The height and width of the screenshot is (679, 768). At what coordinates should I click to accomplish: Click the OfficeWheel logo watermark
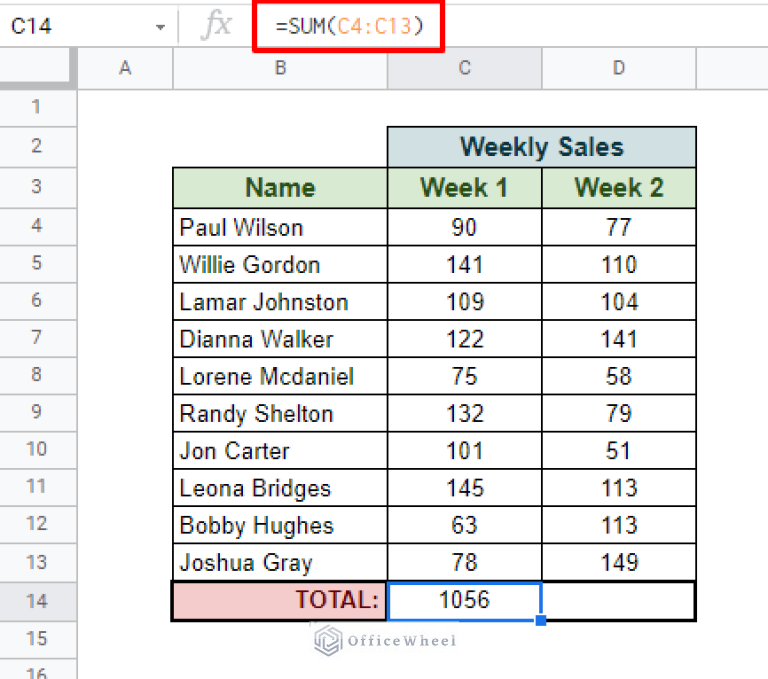385,641
